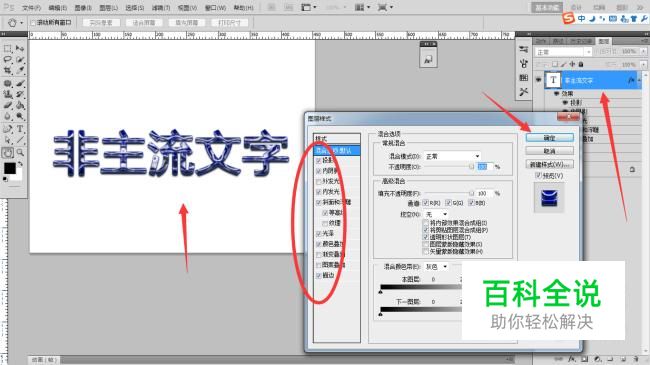
Task: Click 基本功能 workspace button
Action: point(547,7)
